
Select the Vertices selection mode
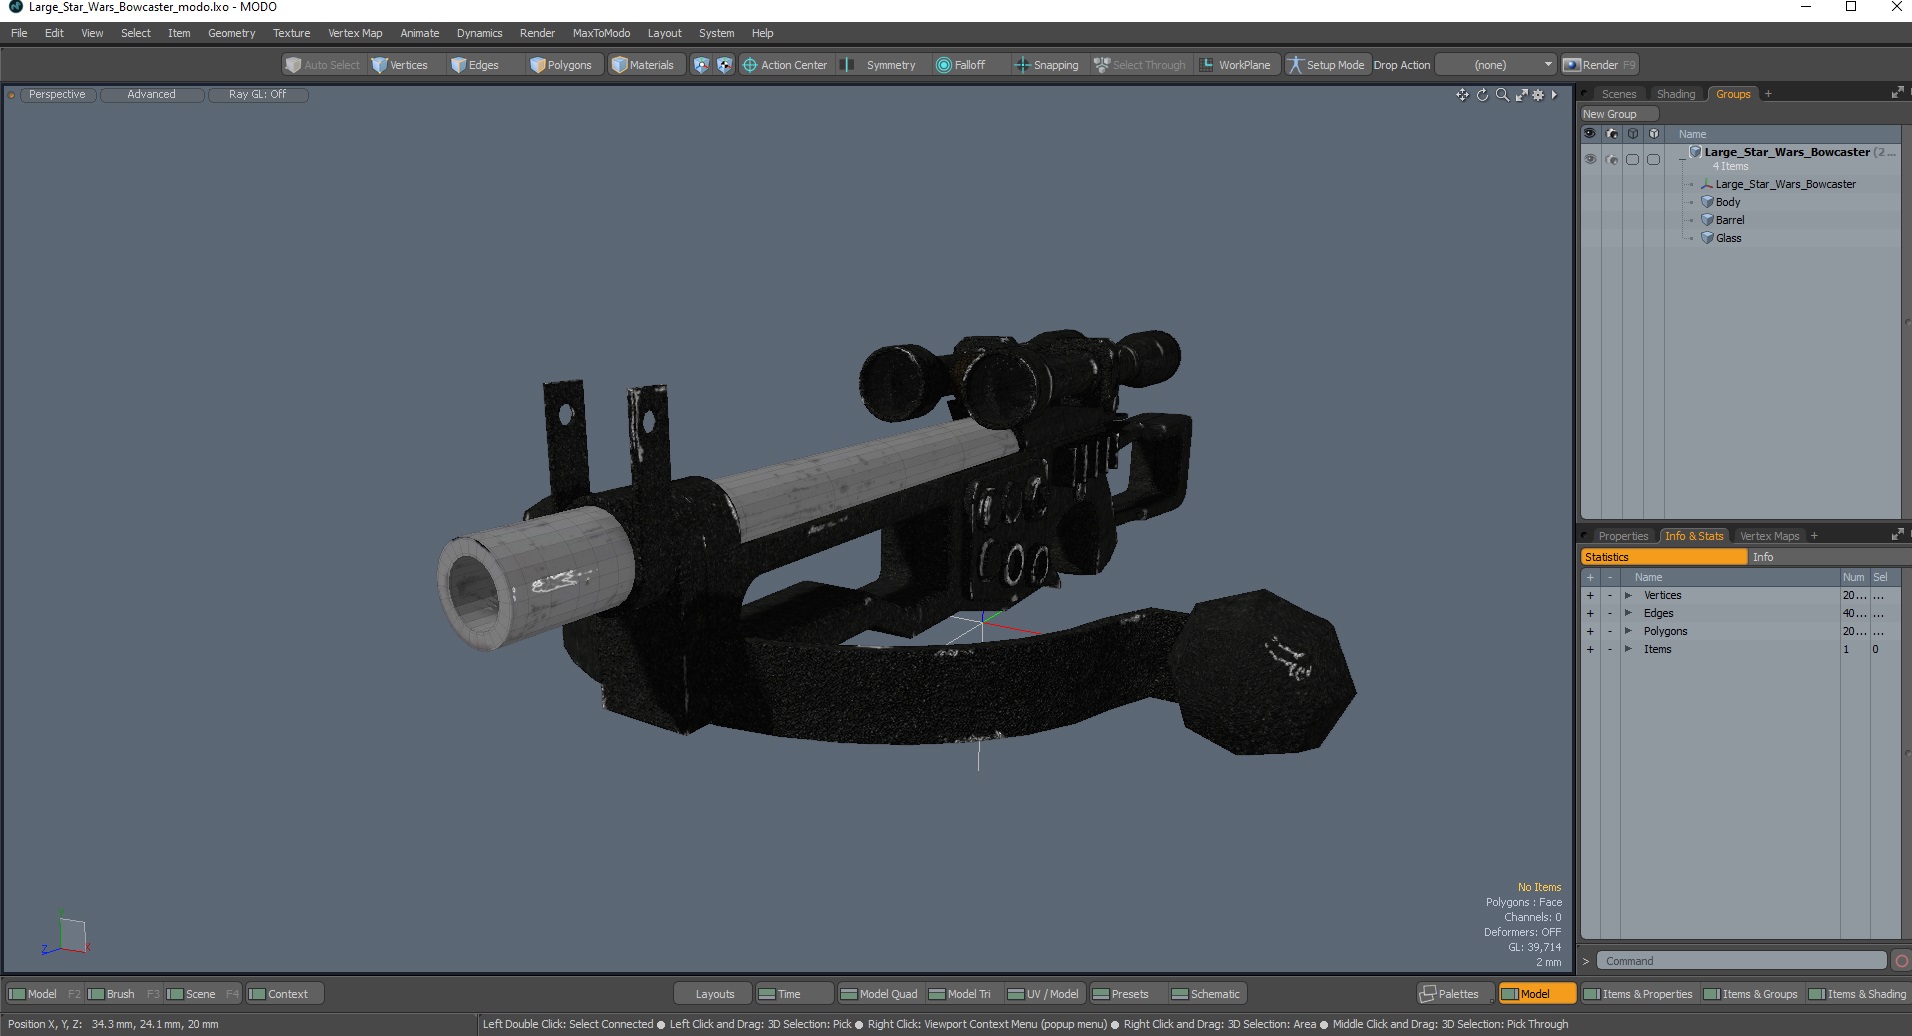point(400,65)
